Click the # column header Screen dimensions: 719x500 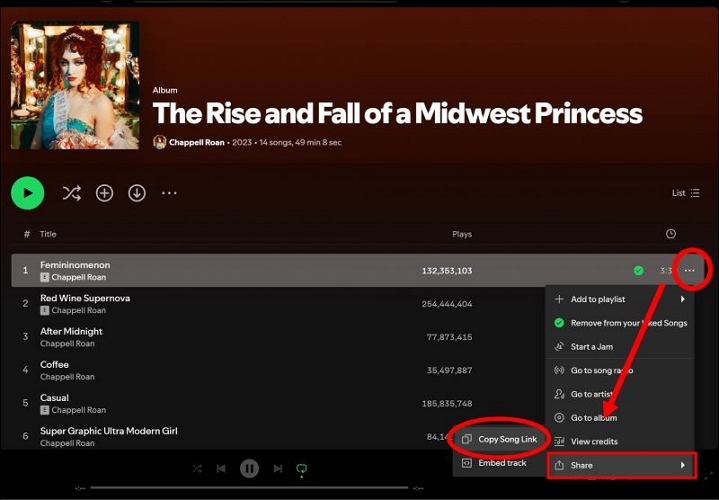click(x=27, y=234)
